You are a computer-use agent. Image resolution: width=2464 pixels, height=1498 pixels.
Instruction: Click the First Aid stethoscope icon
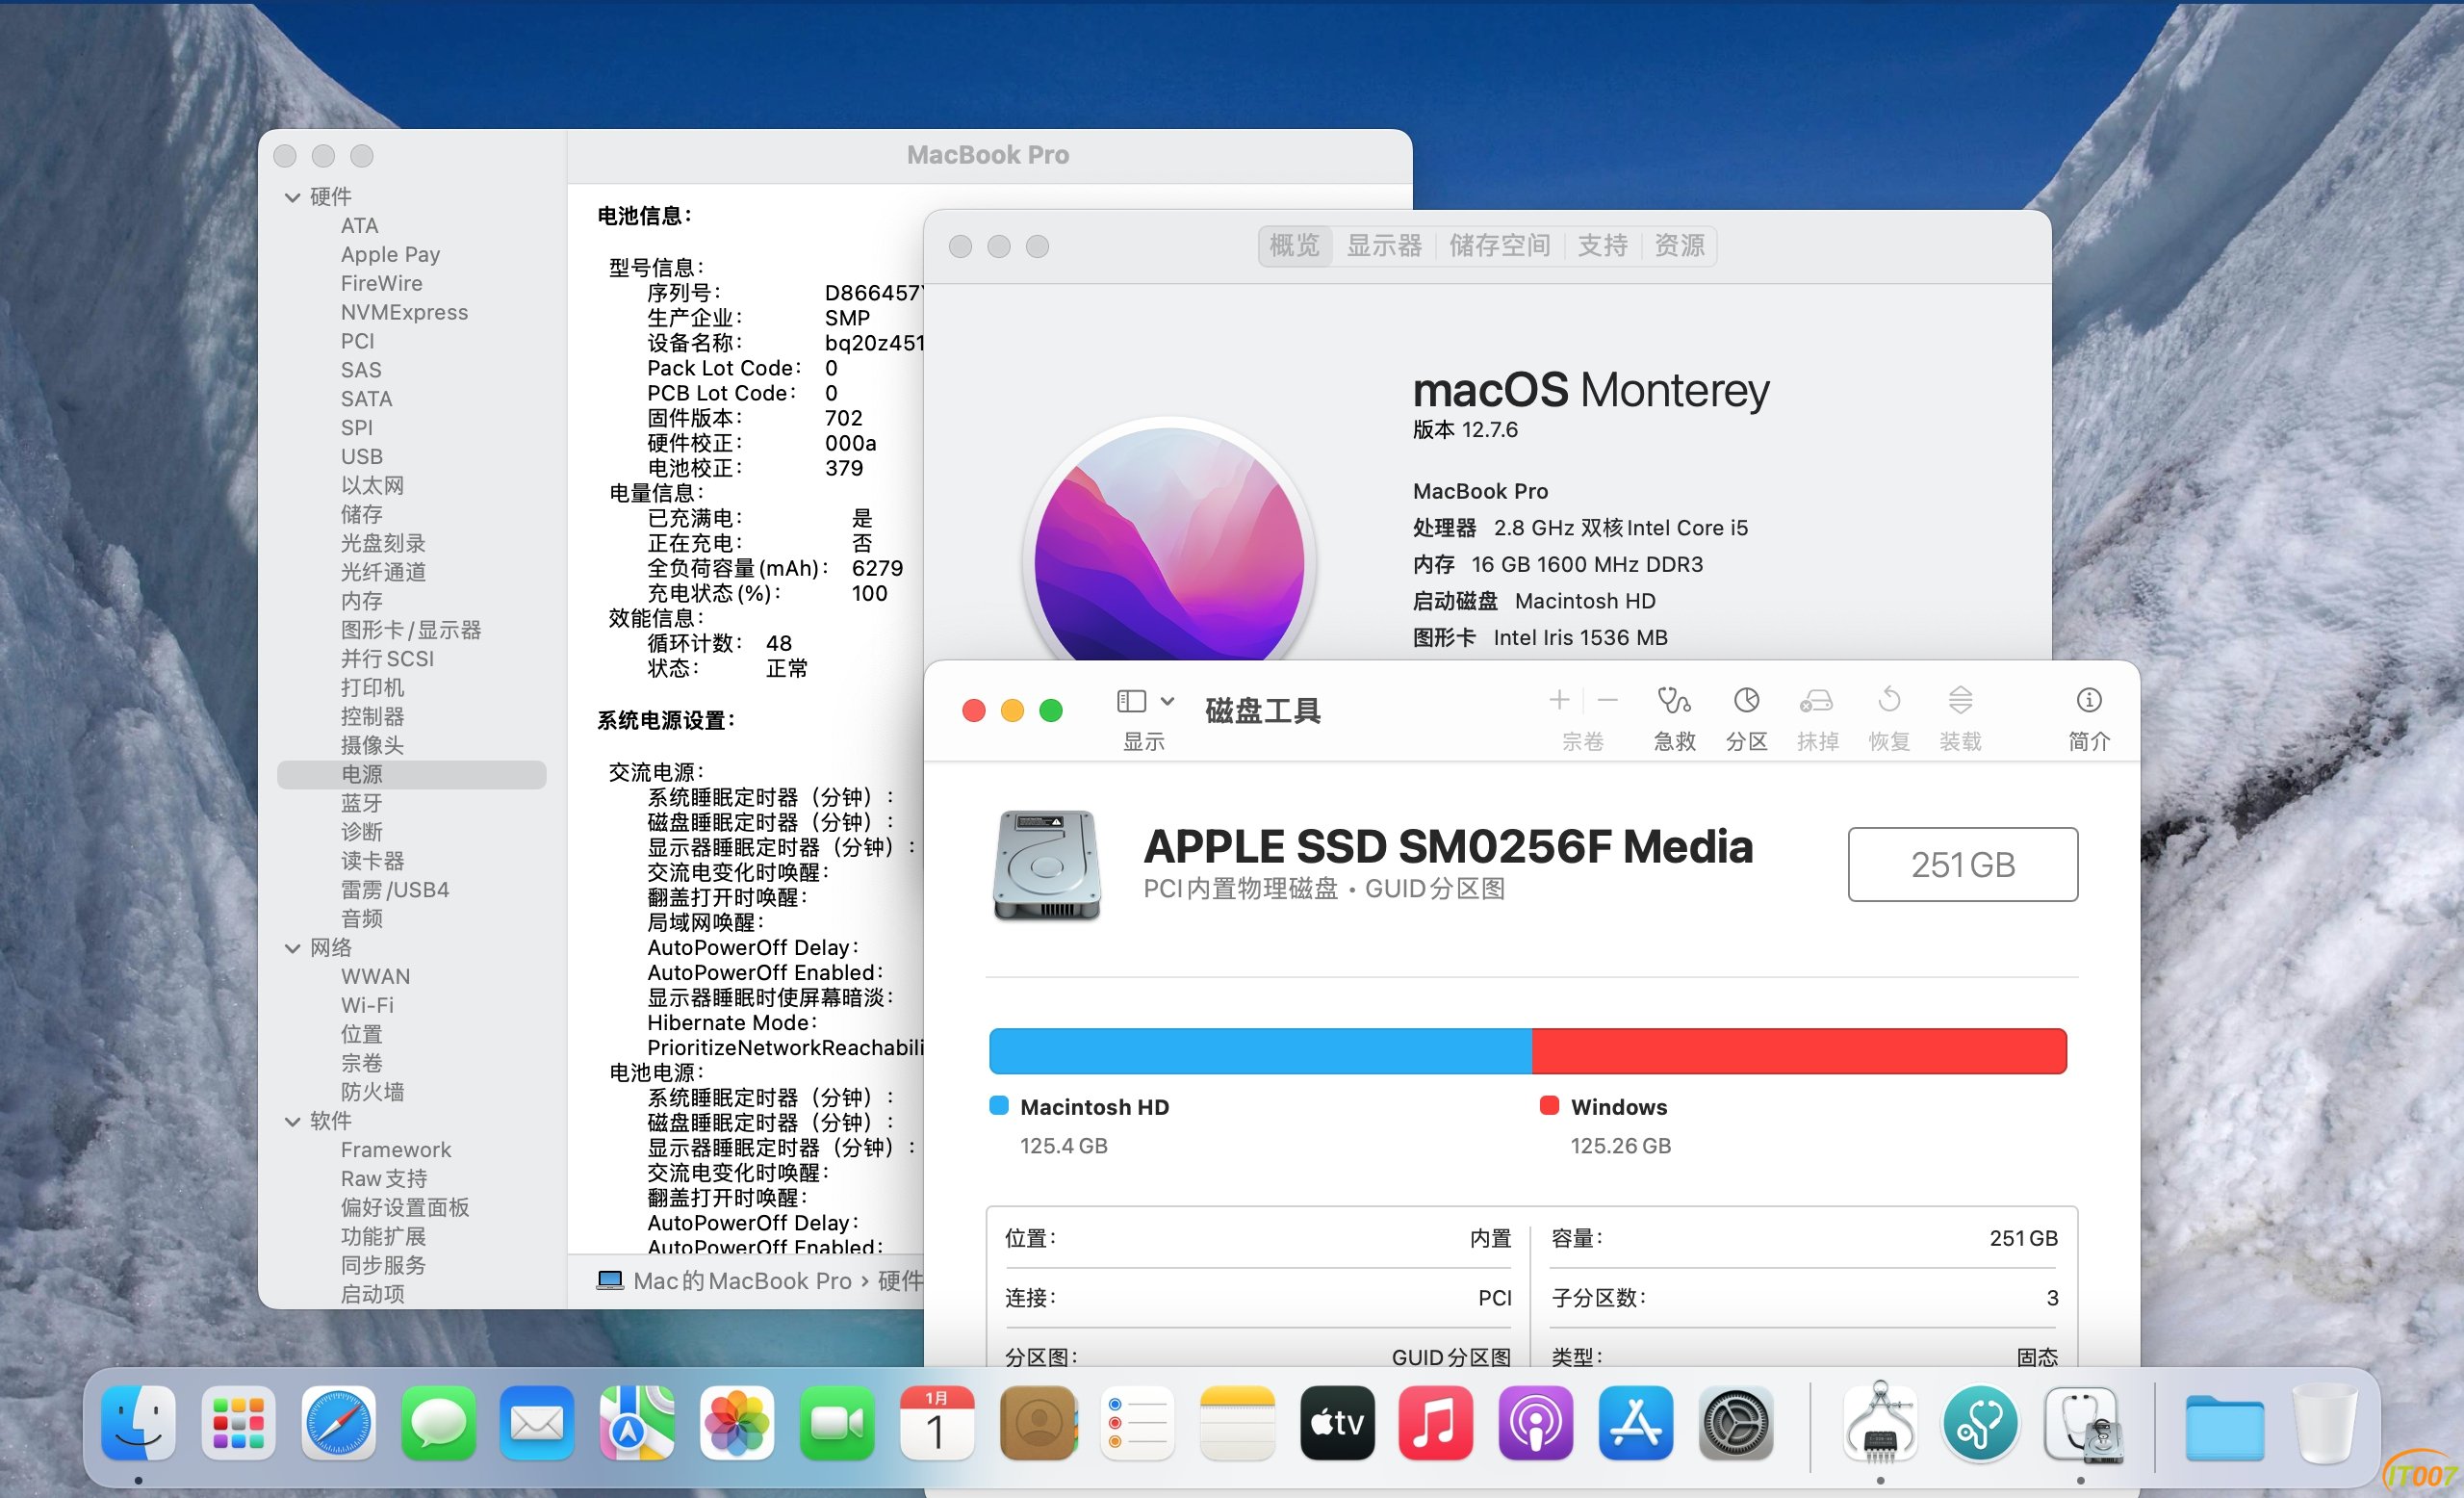(x=1674, y=701)
